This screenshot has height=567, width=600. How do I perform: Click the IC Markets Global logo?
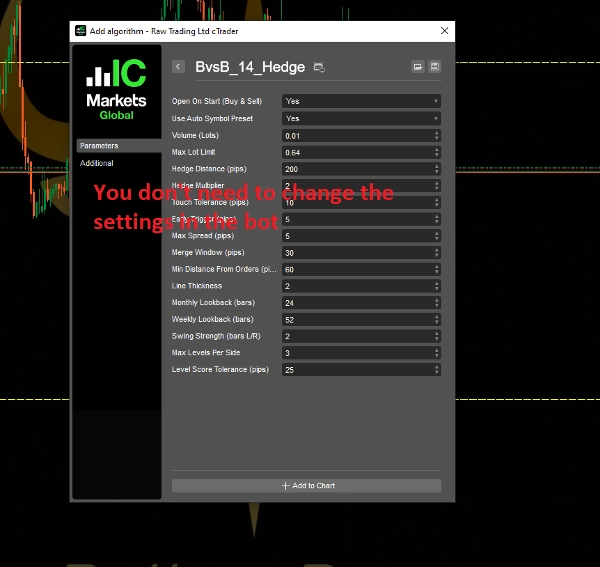tap(116, 90)
